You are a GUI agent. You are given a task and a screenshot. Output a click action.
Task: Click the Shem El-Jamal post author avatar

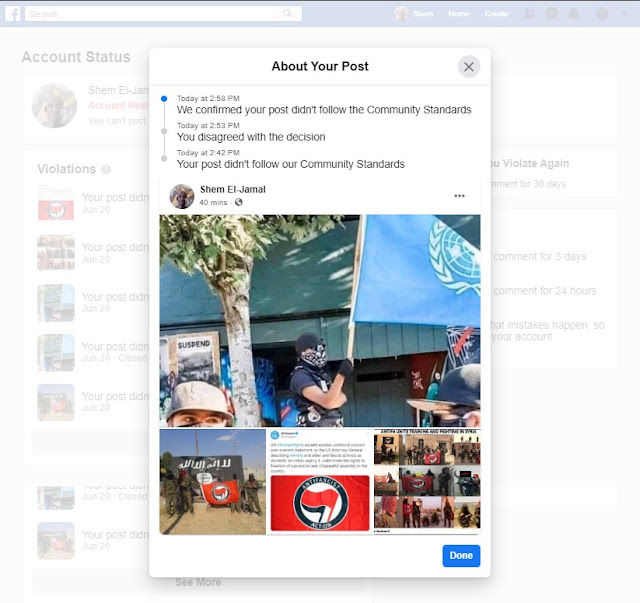click(x=182, y=196)
